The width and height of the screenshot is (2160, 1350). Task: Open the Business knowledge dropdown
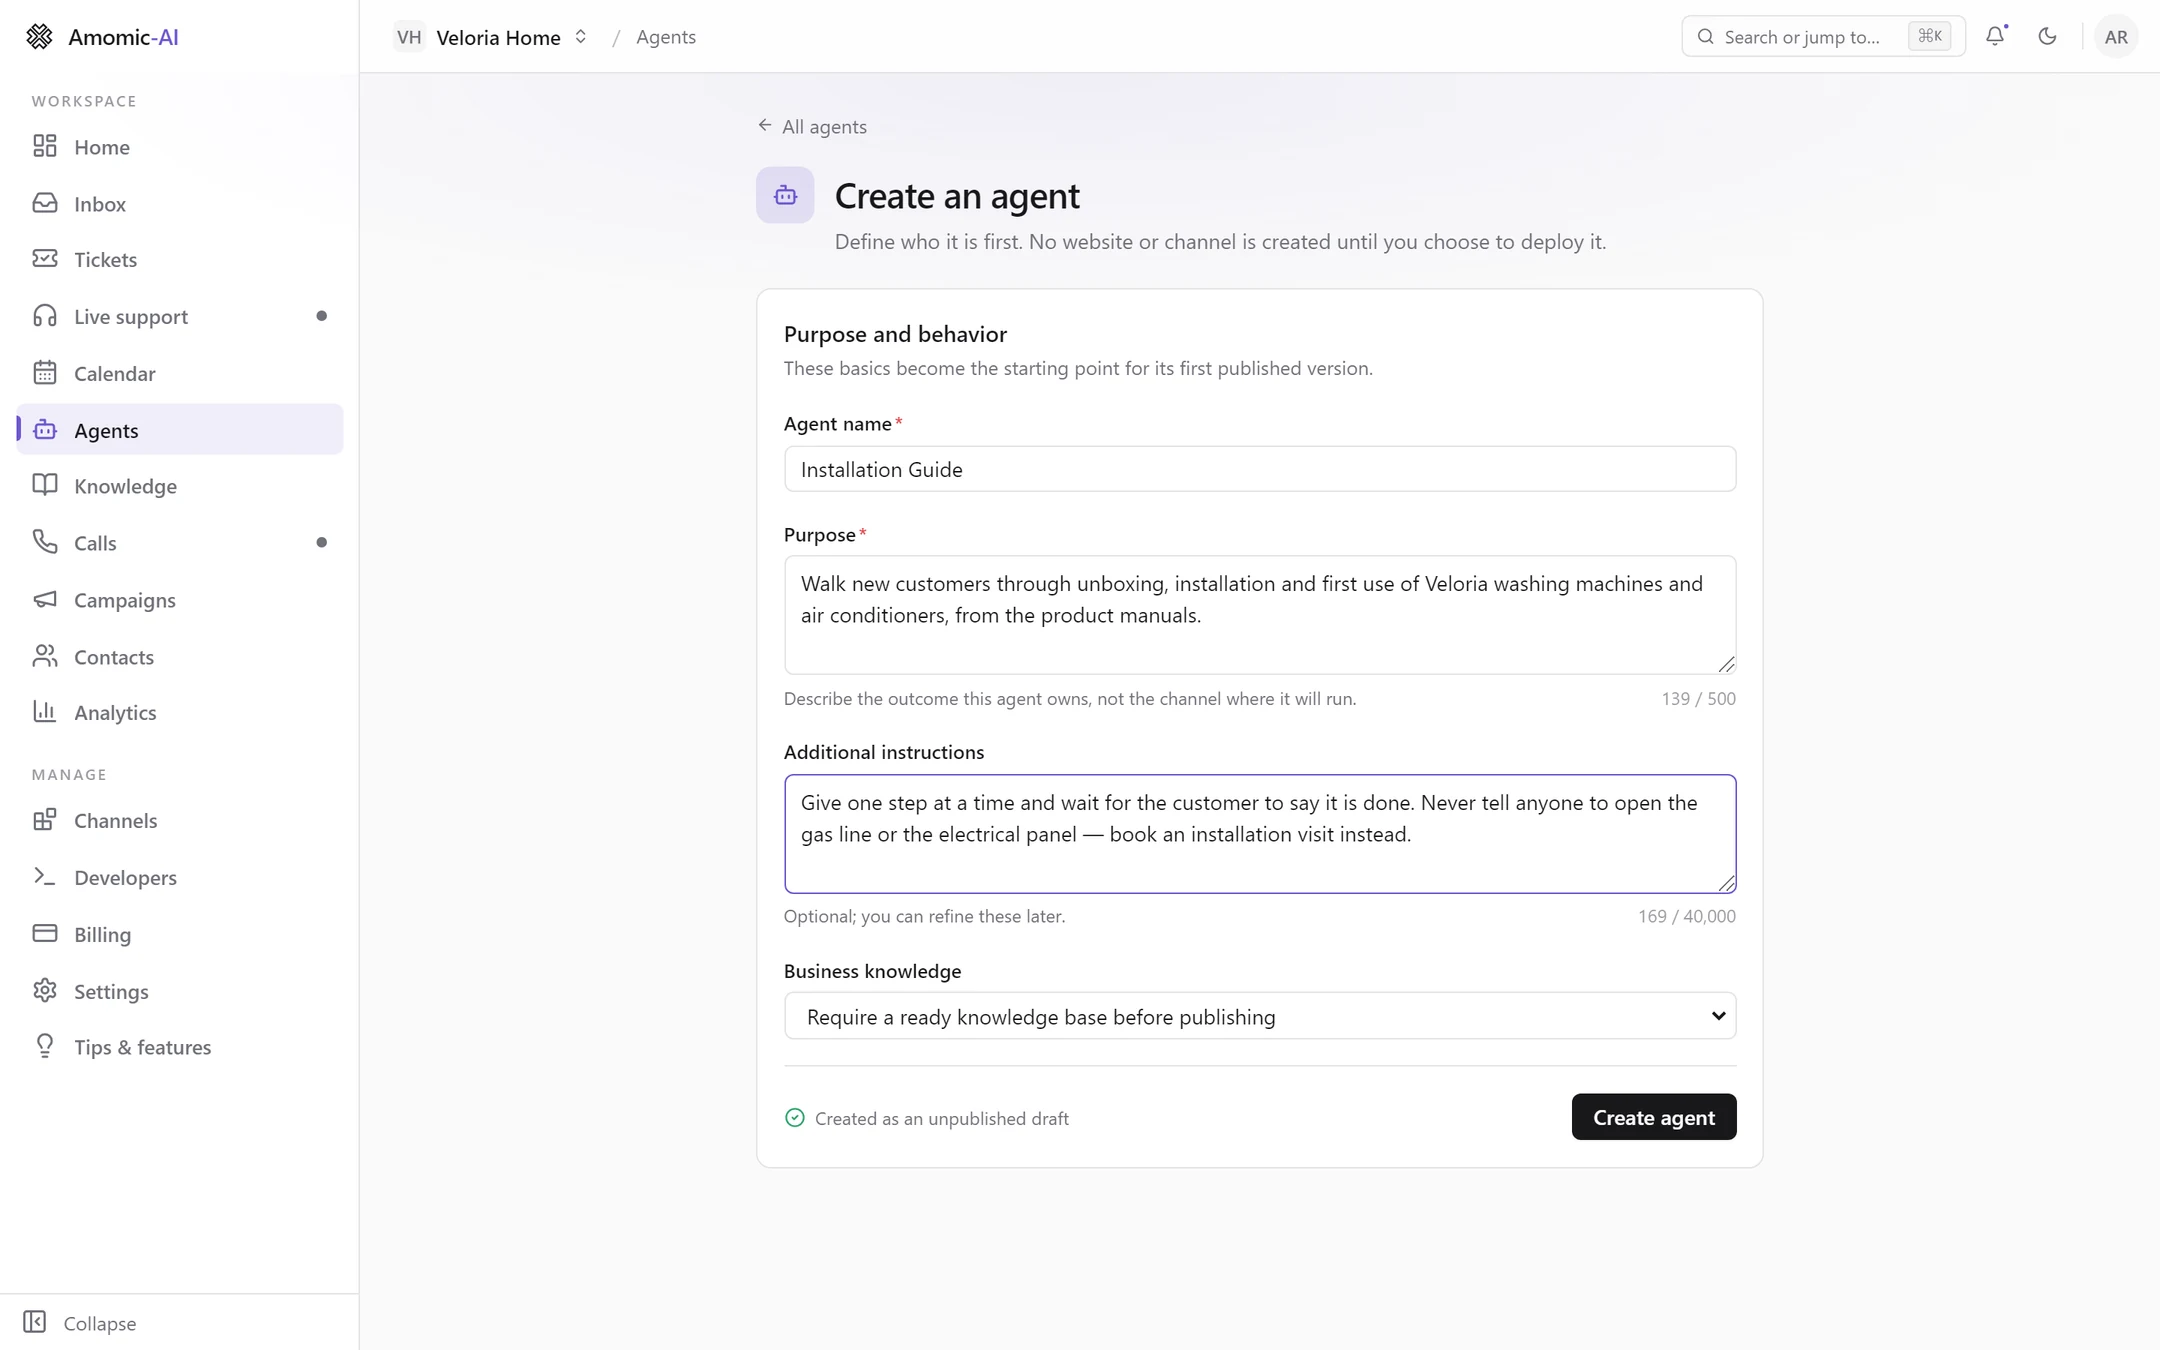point(1260,1016)
